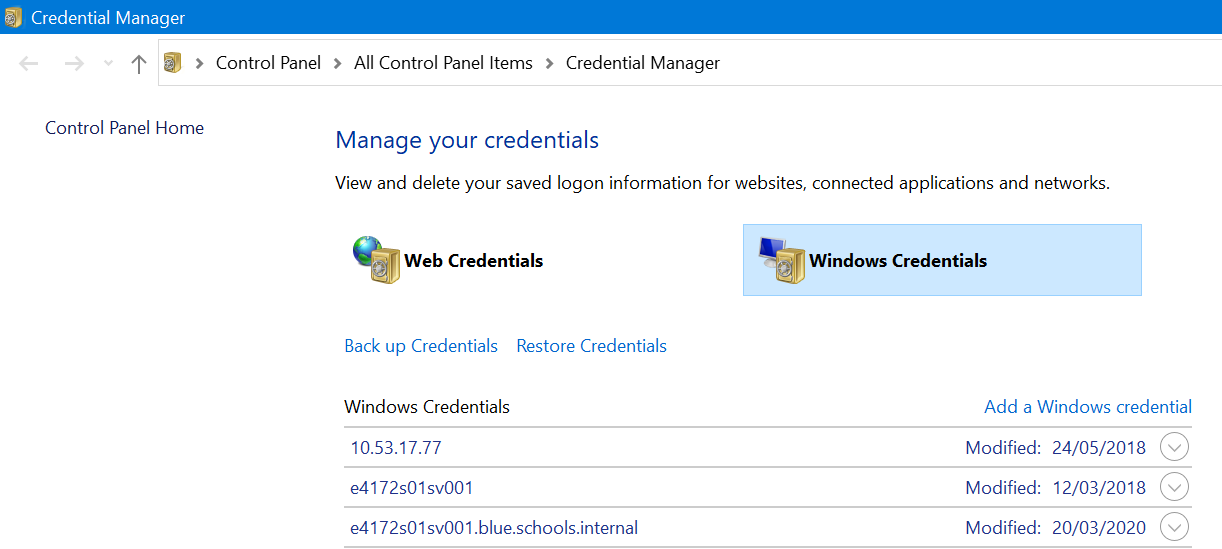Expand the 10.53.17.77 credential entry
The width and height of the screenshot is (1222, 549).
1174,448
